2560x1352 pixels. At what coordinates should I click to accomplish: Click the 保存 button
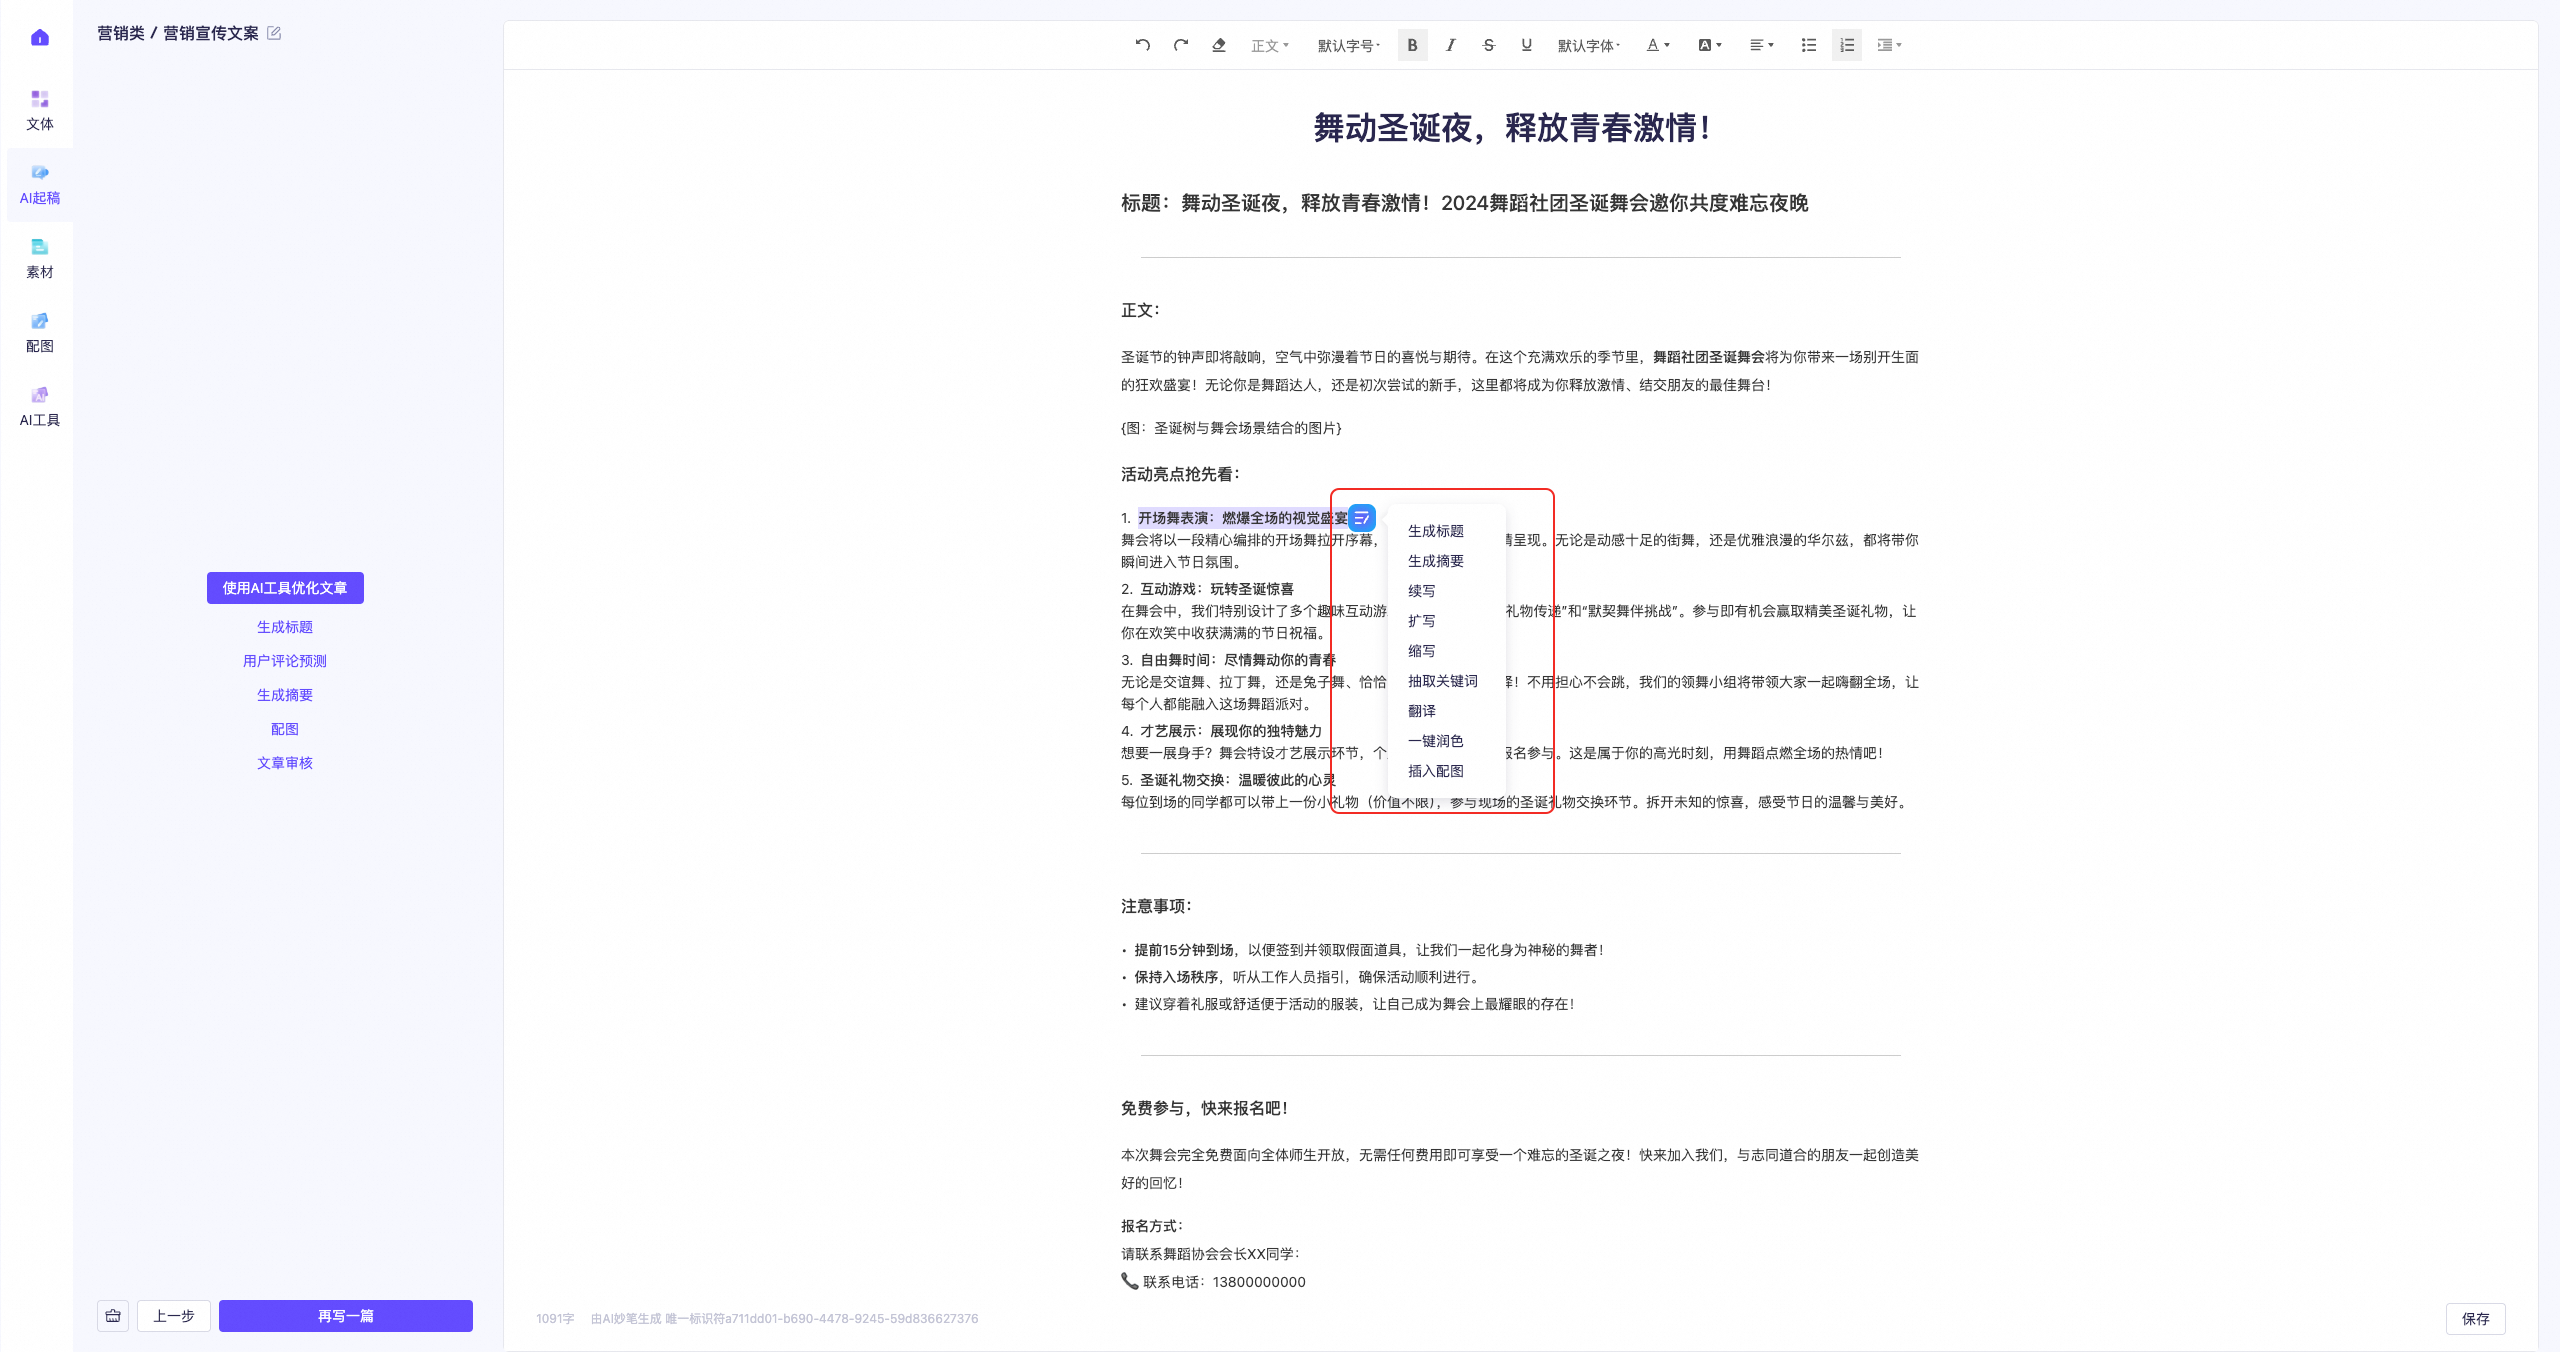click(x=2476, y=1319)
